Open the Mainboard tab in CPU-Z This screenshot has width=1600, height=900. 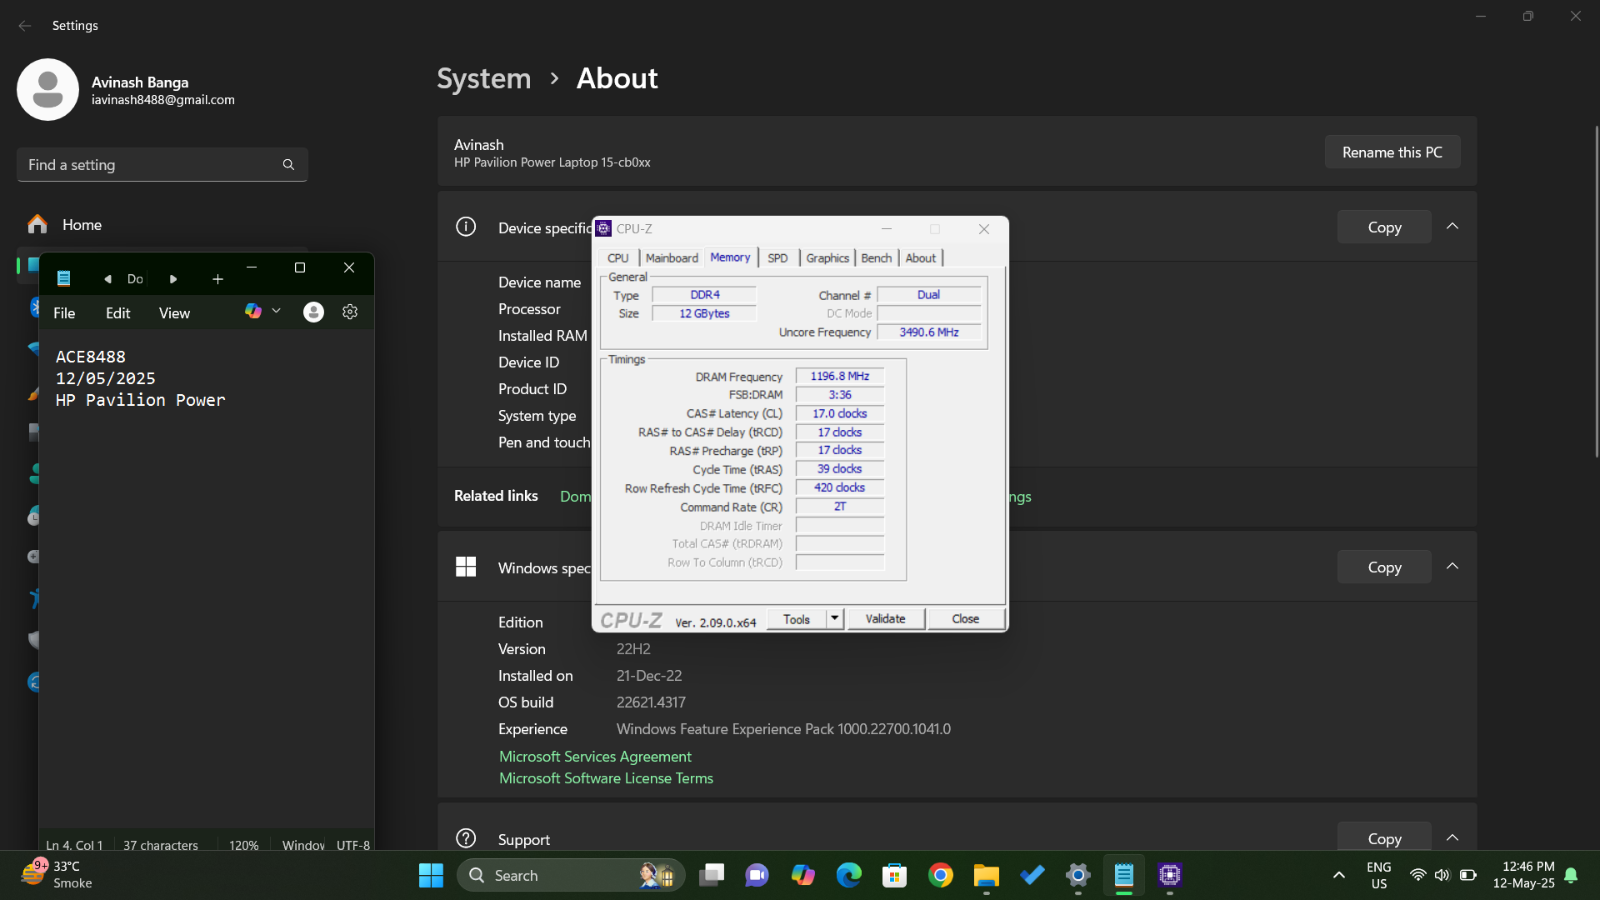[x=672, y=258]
